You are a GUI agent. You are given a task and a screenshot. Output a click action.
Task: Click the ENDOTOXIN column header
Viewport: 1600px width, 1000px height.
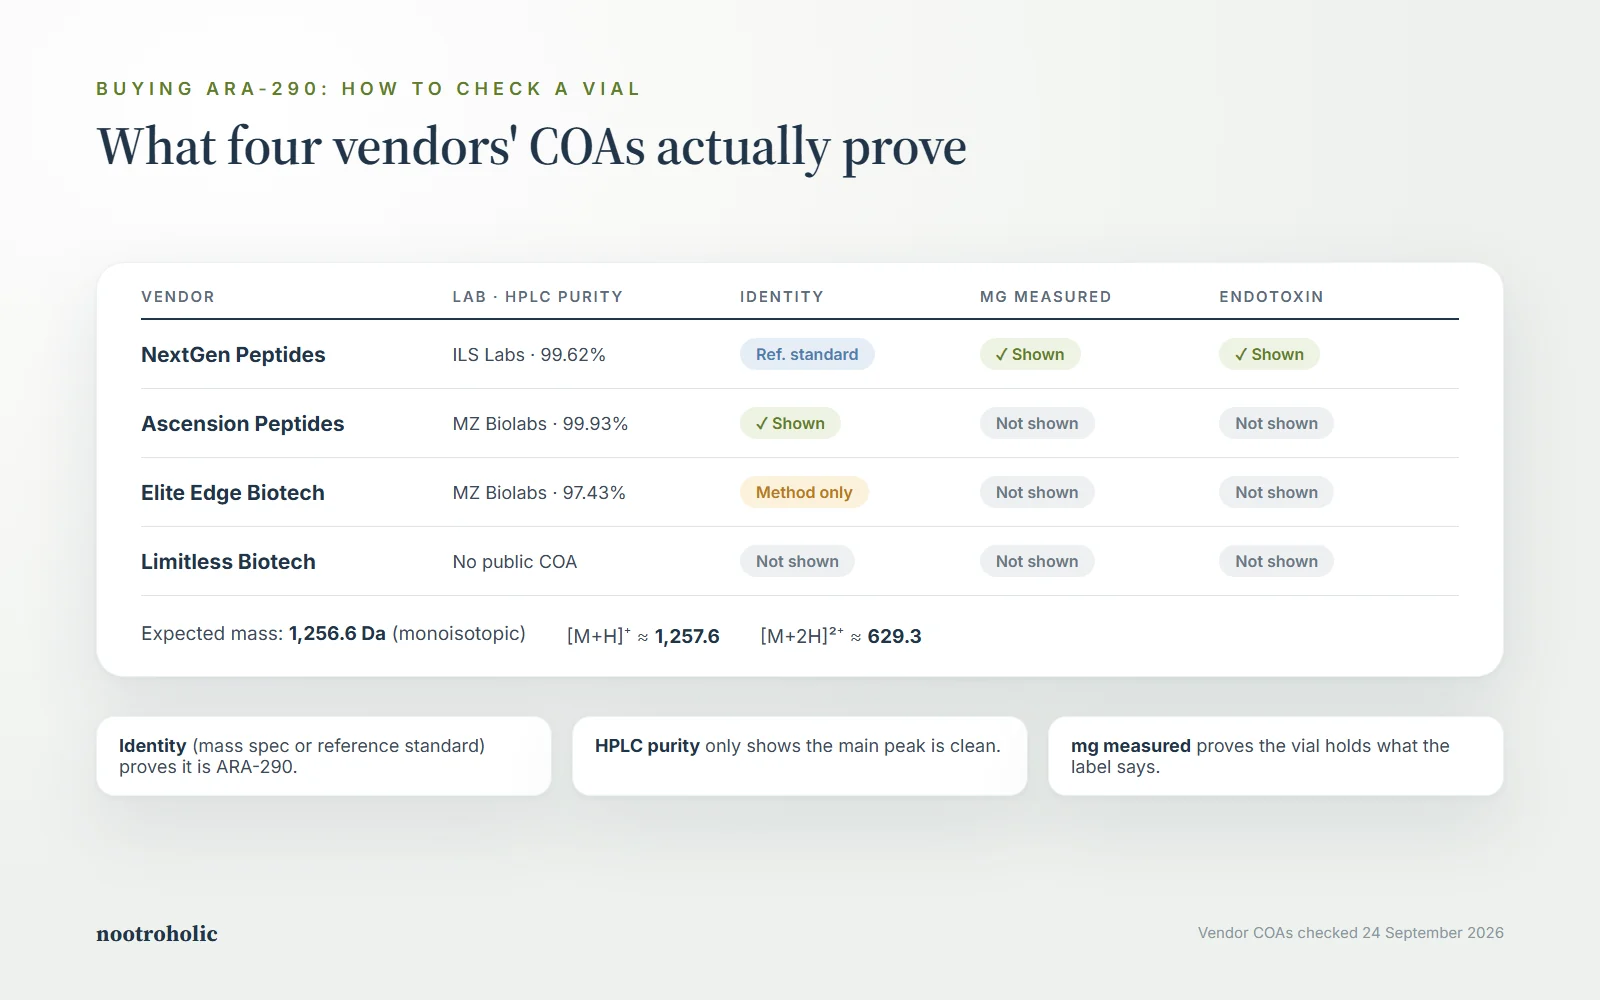coord(1271,297)
